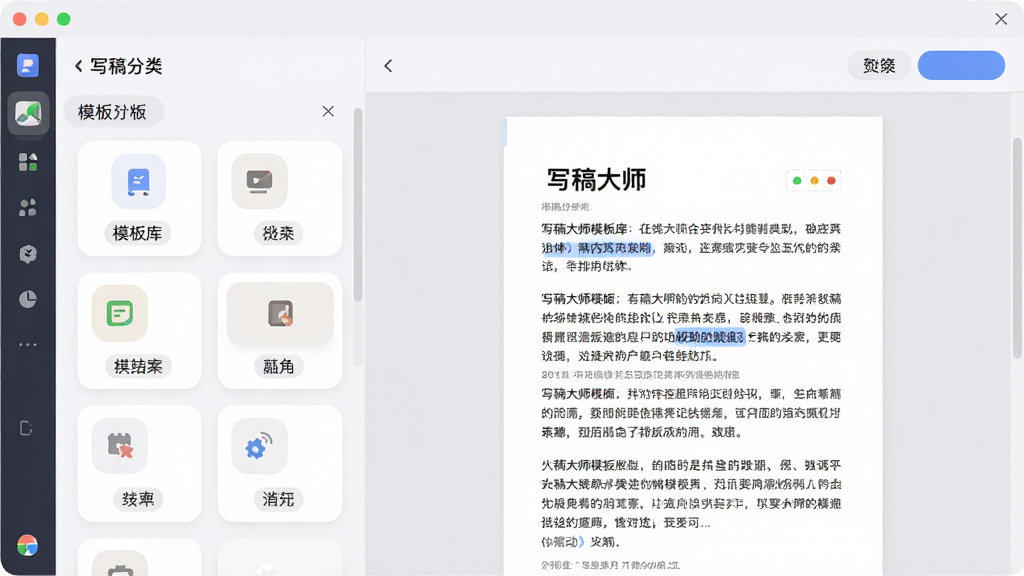The height and width of the screenshot is (576, 1024).
Task: Click the colorful round avatar icon
Action: tap(27, 545)
